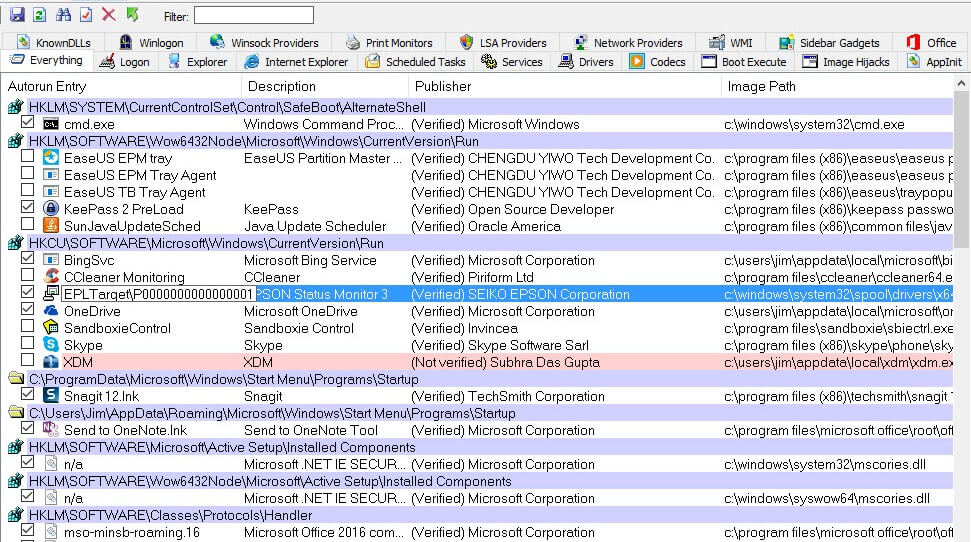Select the Everything tab

click(47, 60)
